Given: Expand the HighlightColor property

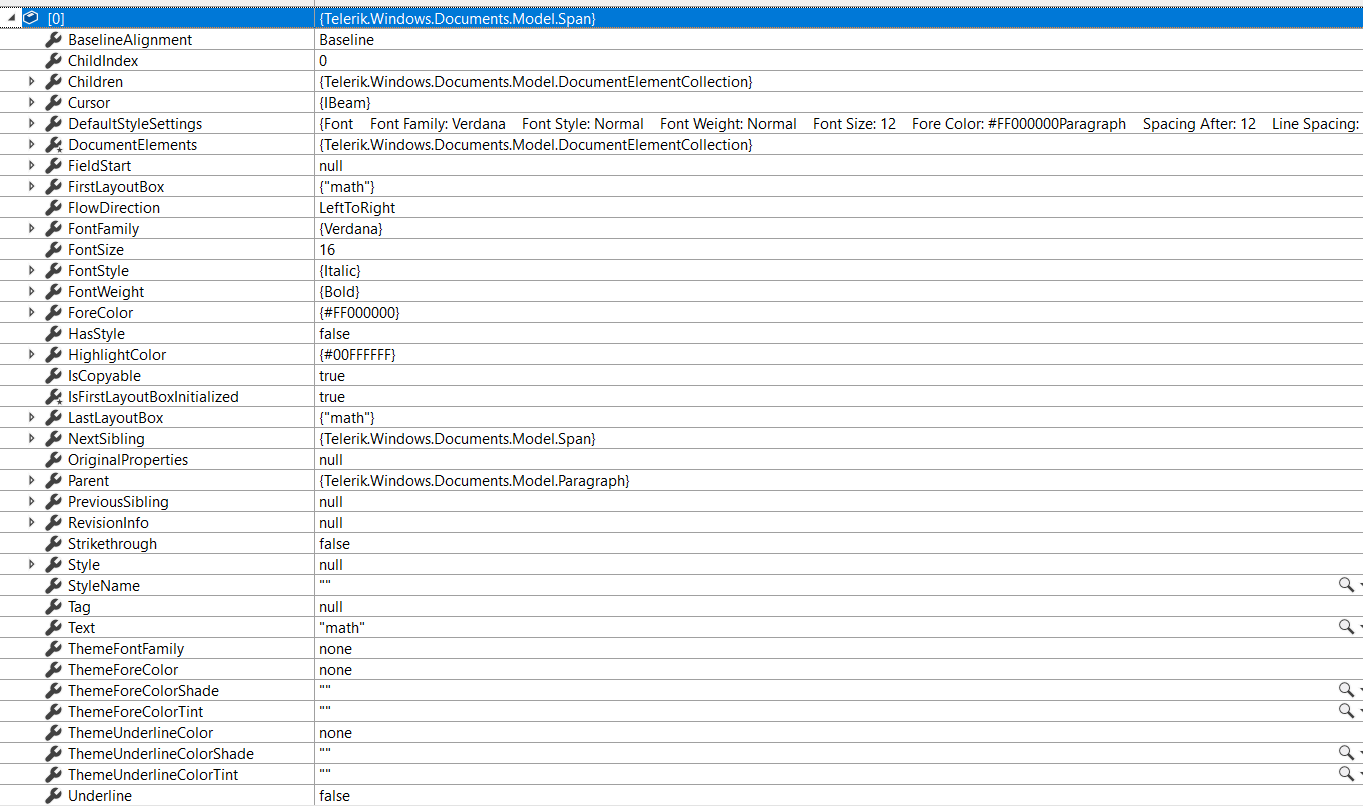Looking at the screenshot, I should pyautogui.click(x=31, y=355).
